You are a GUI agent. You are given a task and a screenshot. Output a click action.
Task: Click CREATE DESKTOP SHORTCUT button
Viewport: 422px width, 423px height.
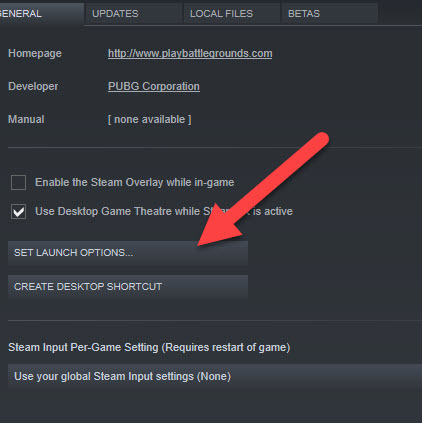(128, 287)
